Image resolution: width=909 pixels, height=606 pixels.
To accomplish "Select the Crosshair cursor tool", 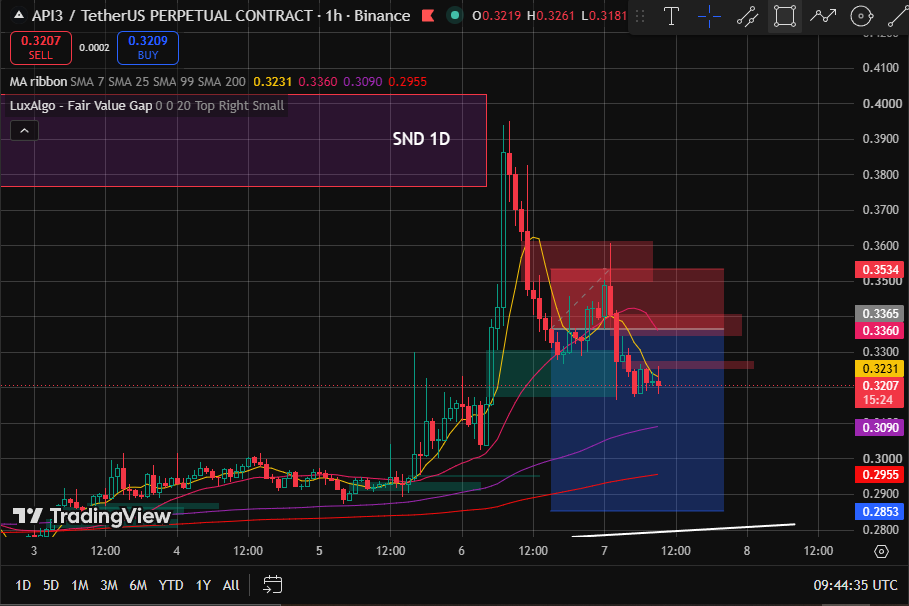I will click(709, 16).
